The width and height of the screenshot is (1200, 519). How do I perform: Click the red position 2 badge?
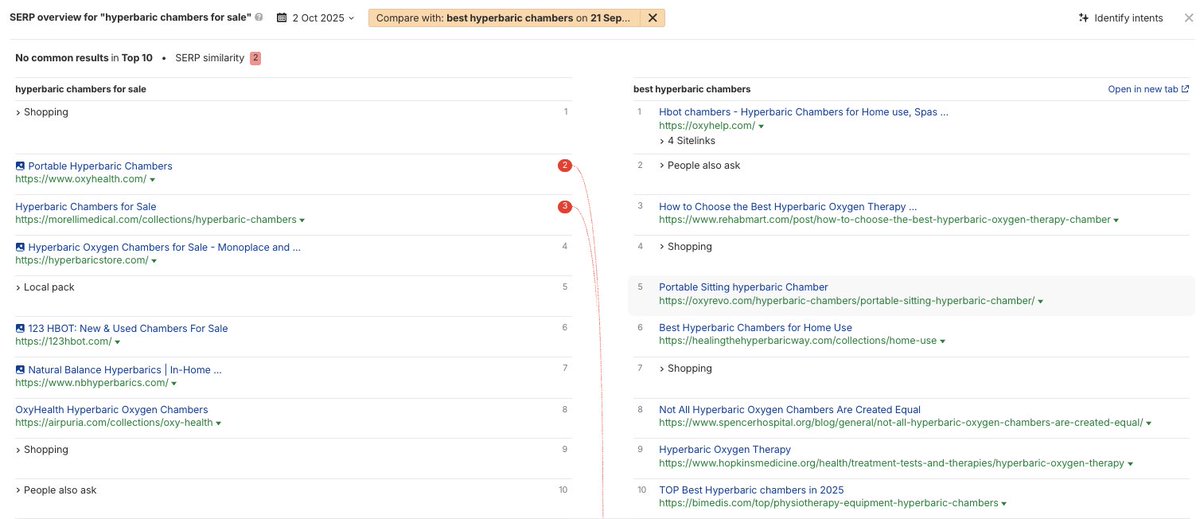565,166
